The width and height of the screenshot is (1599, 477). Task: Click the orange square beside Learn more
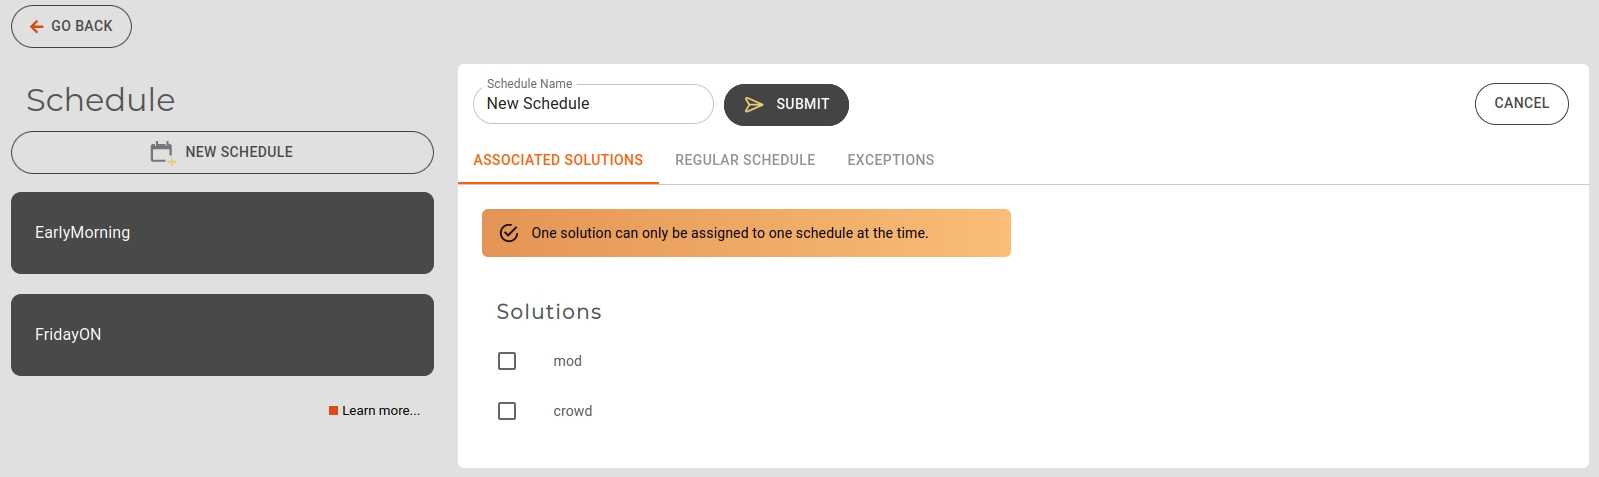coord(333,411)
